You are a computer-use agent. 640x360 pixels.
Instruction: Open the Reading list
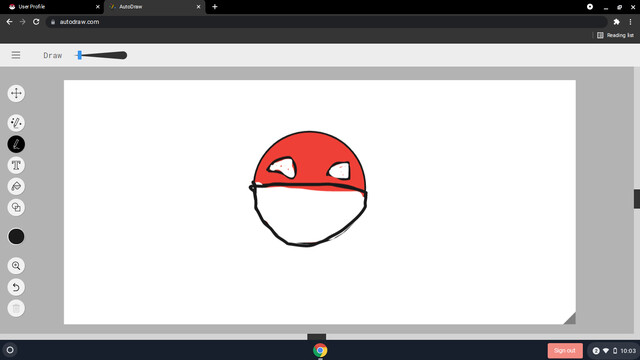tap(615, 36)
